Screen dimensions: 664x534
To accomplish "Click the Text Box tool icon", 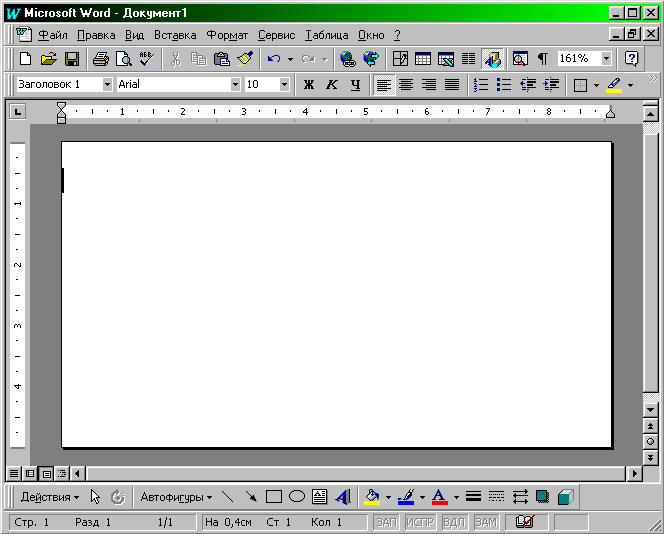I will (x=320, y=496).
